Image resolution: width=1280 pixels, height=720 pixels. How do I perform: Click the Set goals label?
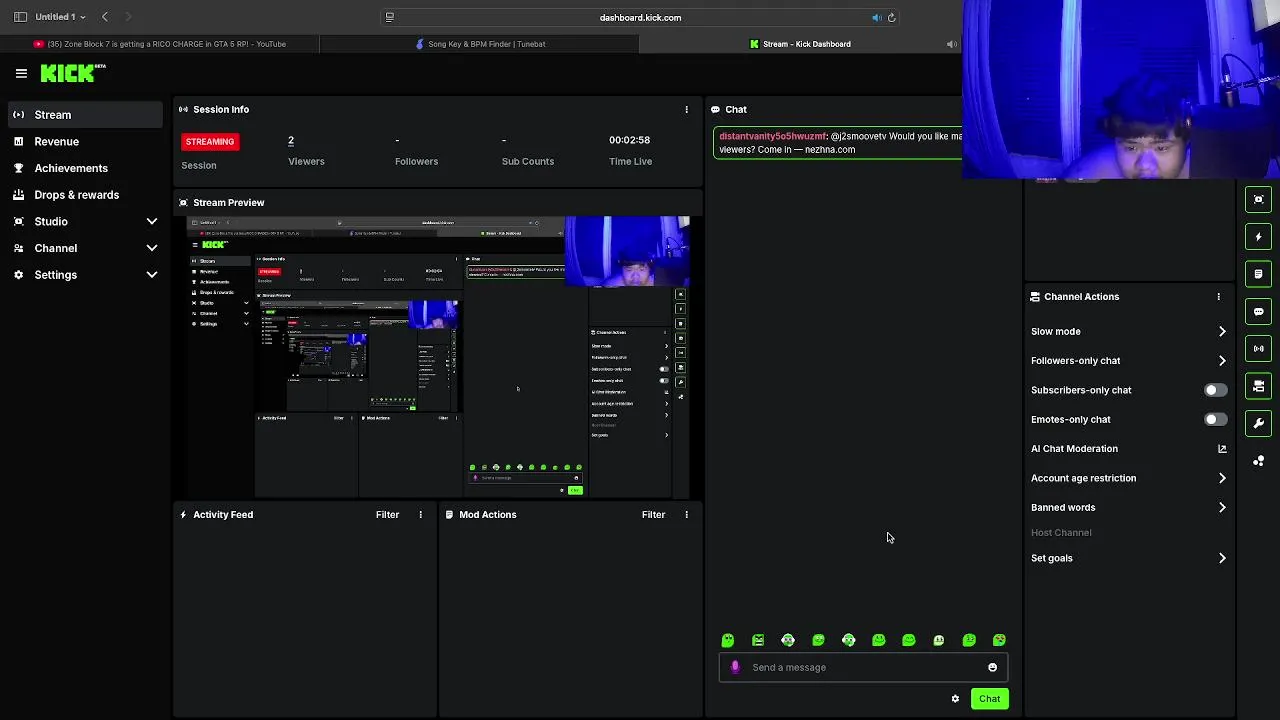(x=1051, y=558)
